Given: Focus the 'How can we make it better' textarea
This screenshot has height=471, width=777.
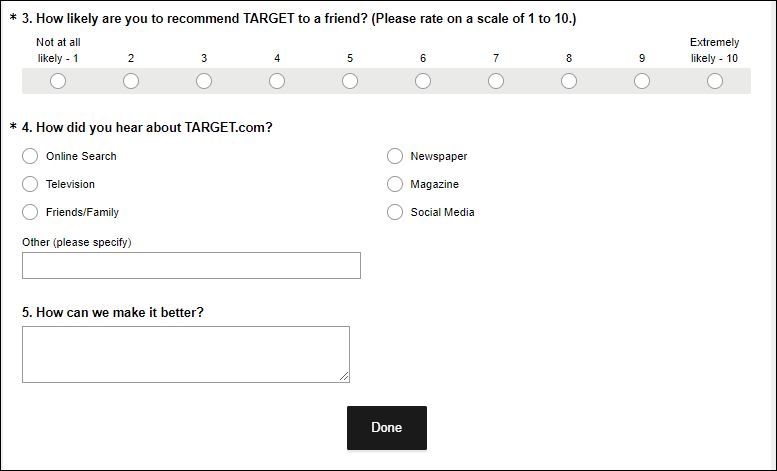Looking at the screenshot, I should (185, 354).
